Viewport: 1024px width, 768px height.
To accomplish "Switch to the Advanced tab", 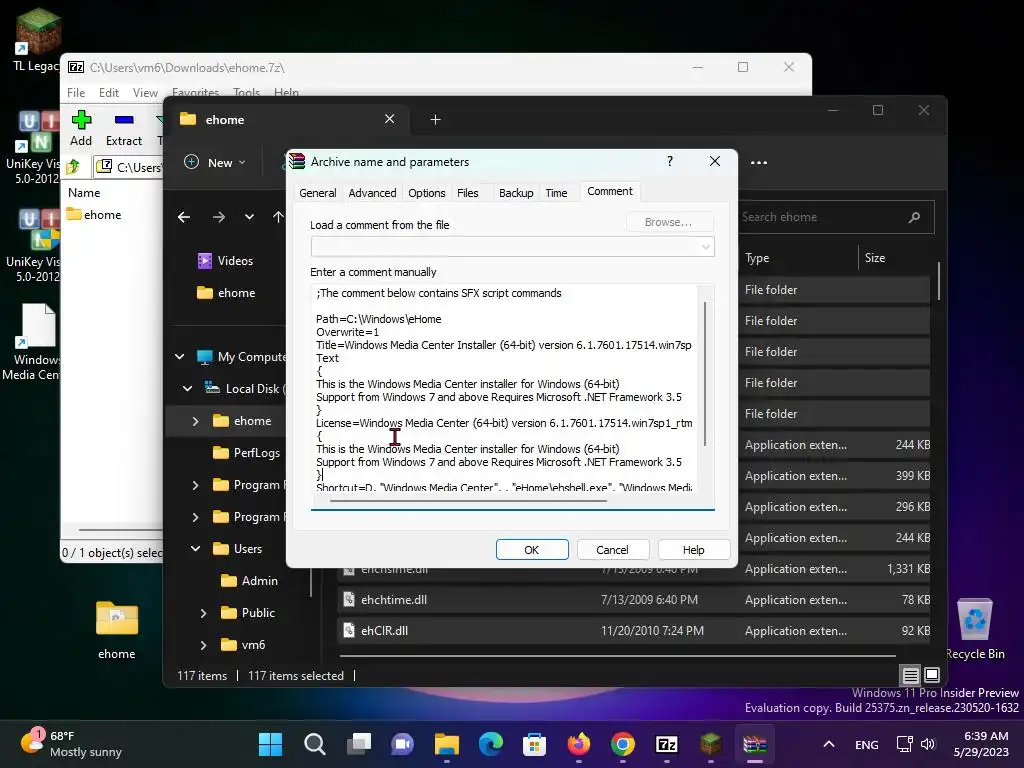I will [x=372, y=193].
